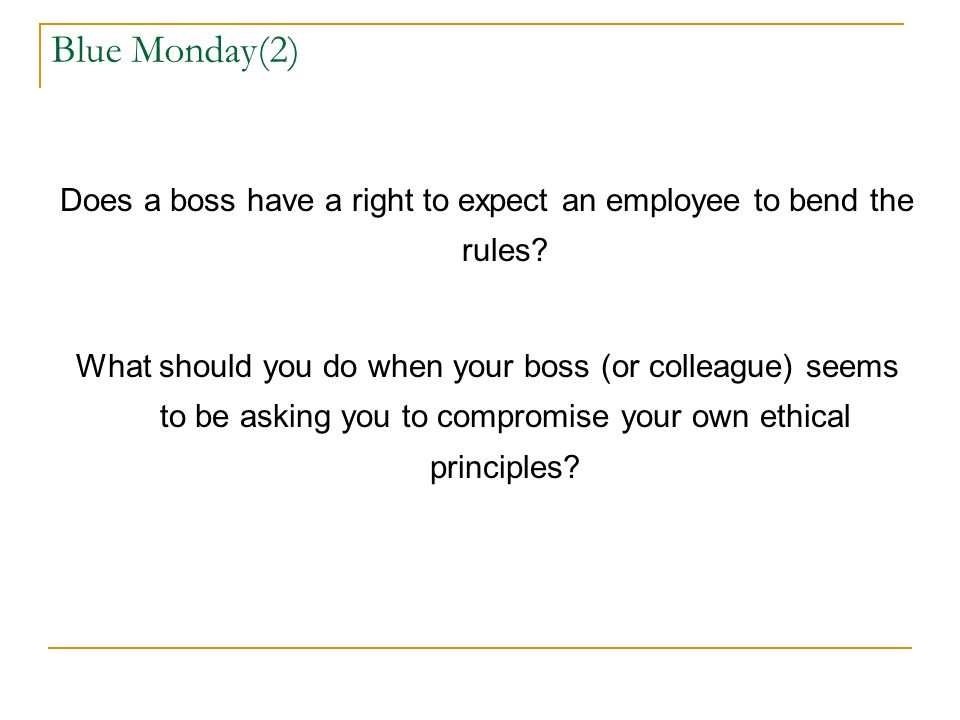The image size is (960, 720).
Task: Click the word "ethical" in the second question
Action: point(804,416)
